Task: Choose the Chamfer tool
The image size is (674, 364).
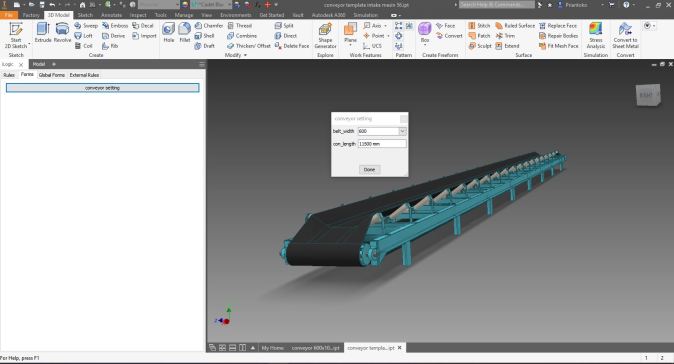Action: click(209, 26)
